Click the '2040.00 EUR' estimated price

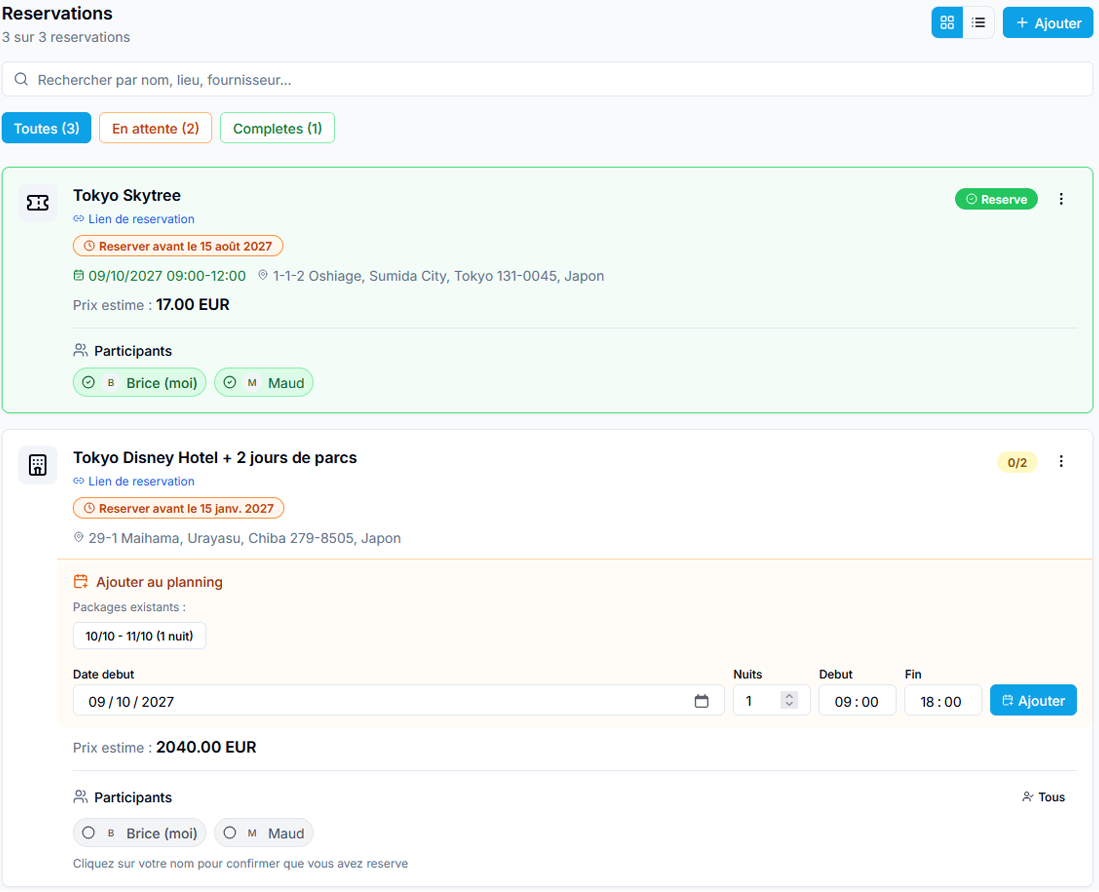206,747
